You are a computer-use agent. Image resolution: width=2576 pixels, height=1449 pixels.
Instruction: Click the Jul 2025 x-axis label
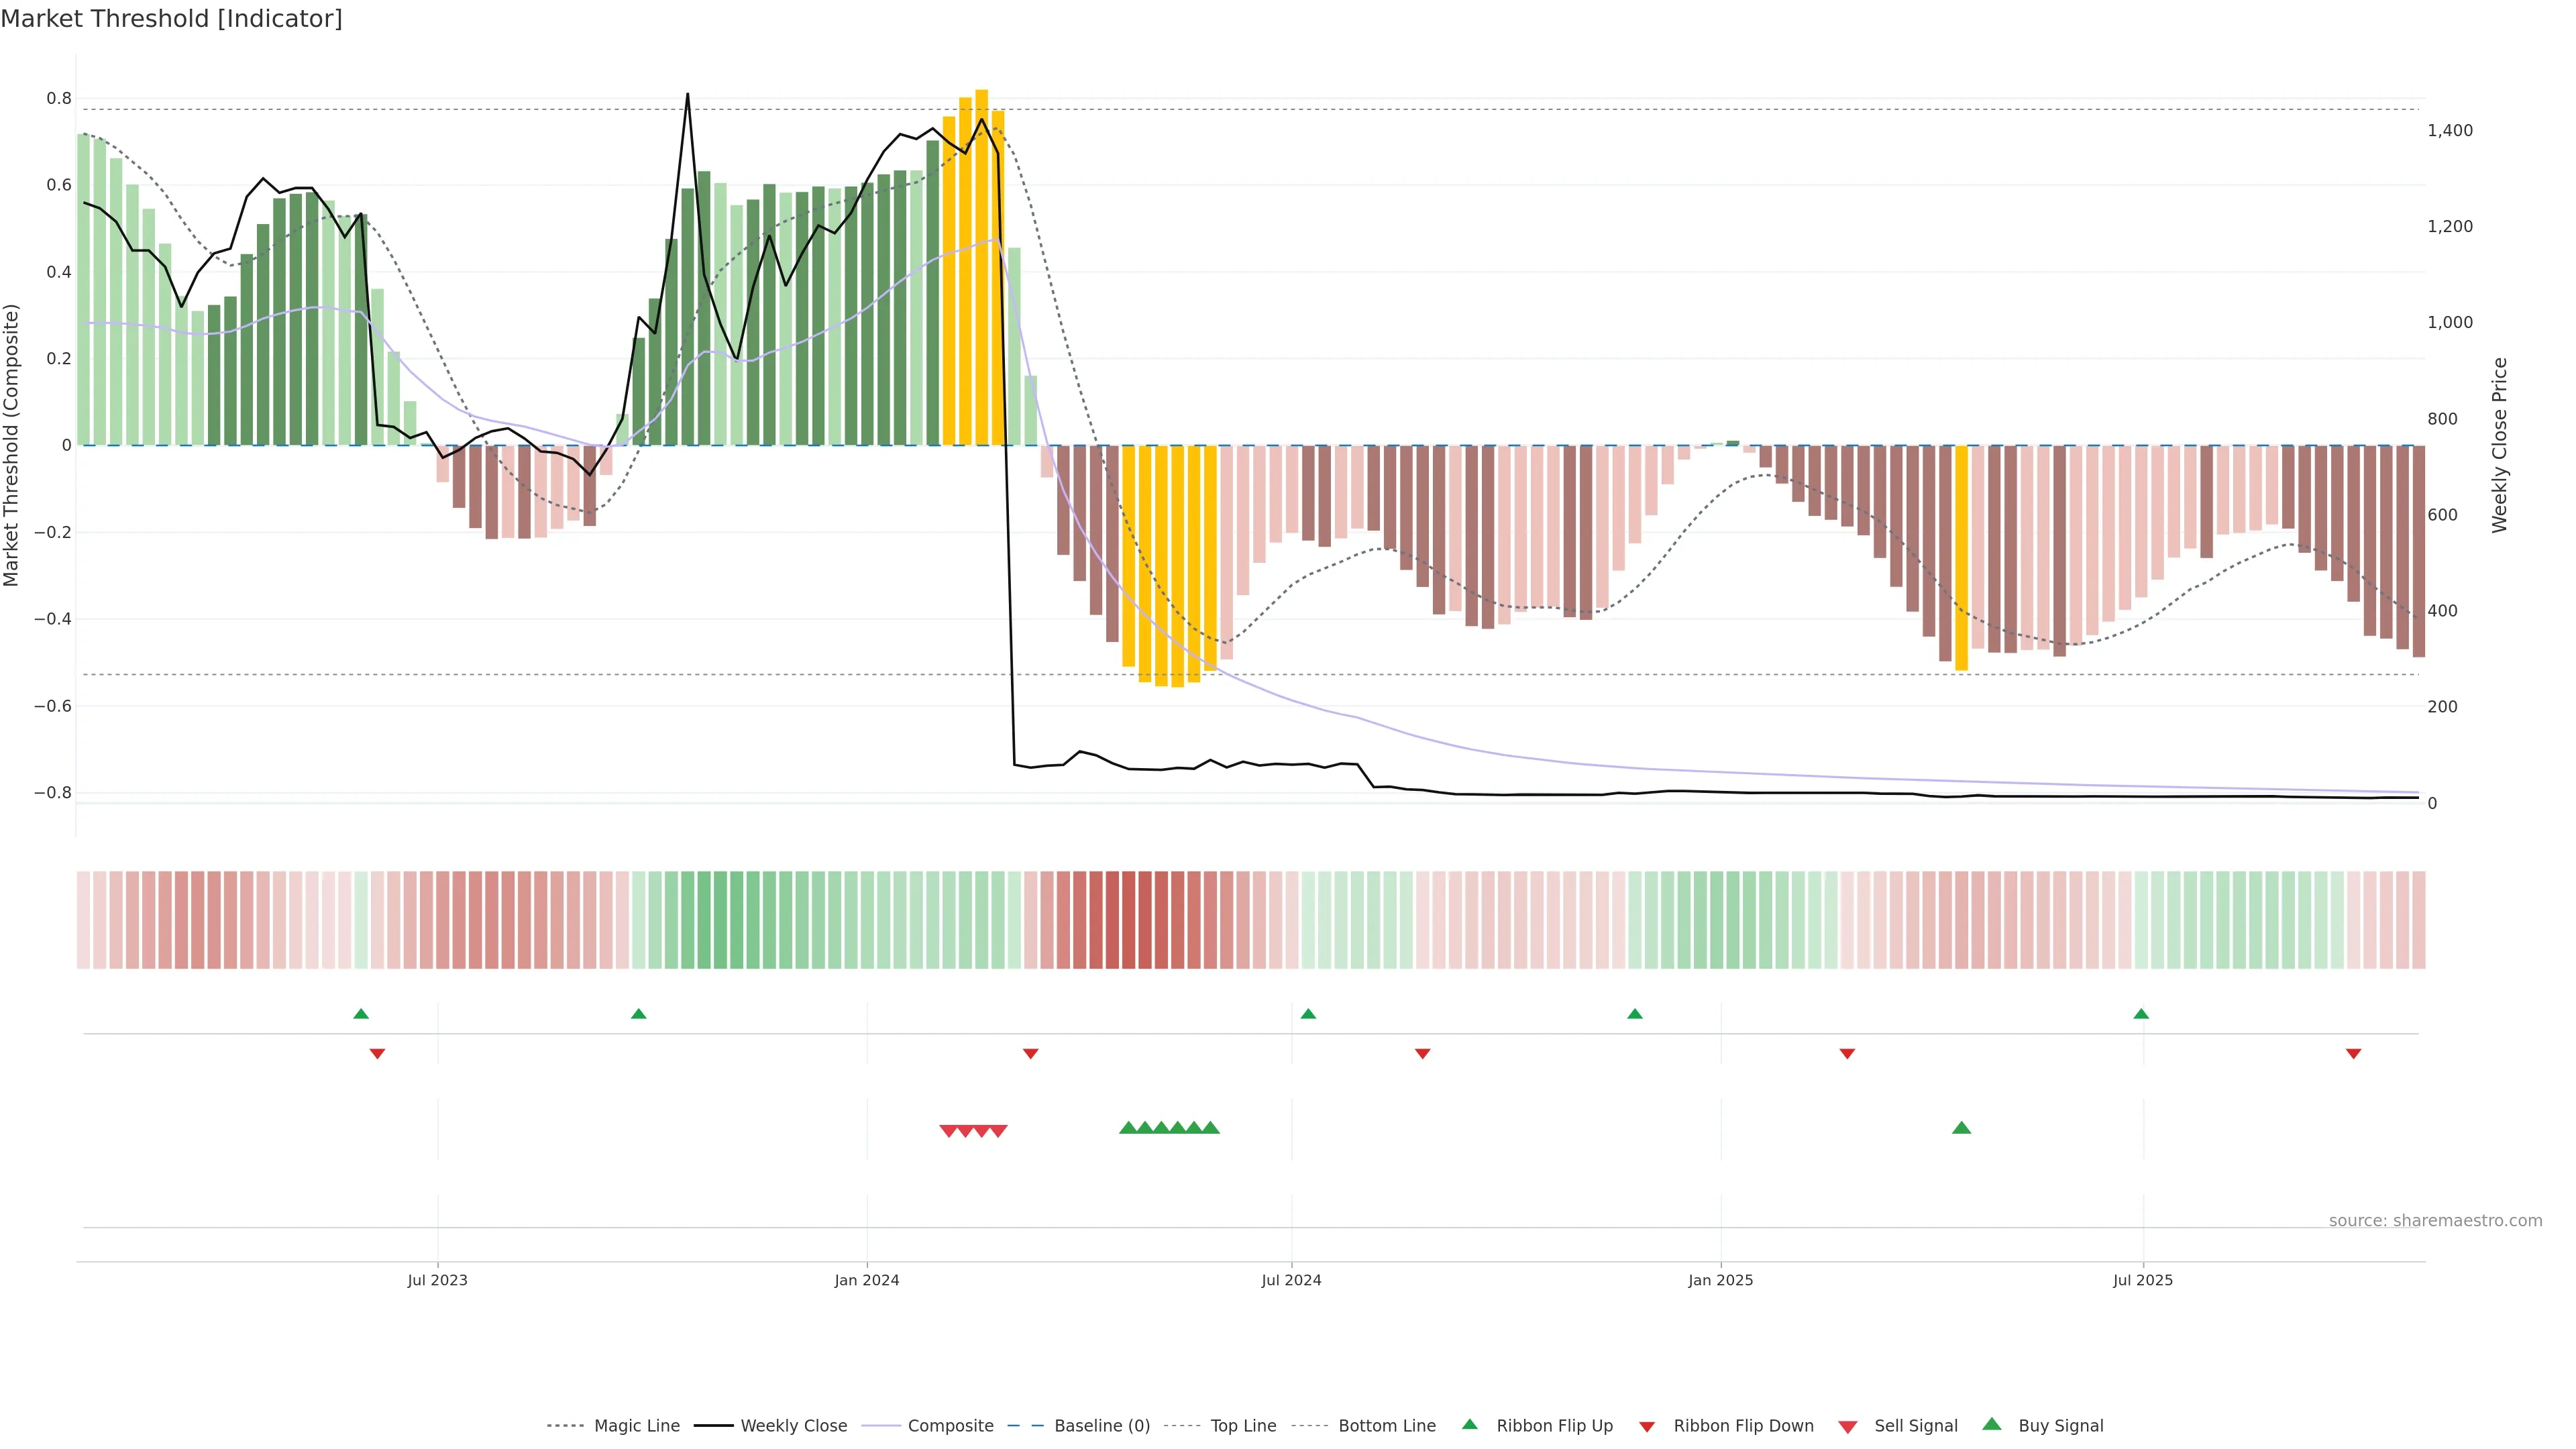pos(2142,1280)
